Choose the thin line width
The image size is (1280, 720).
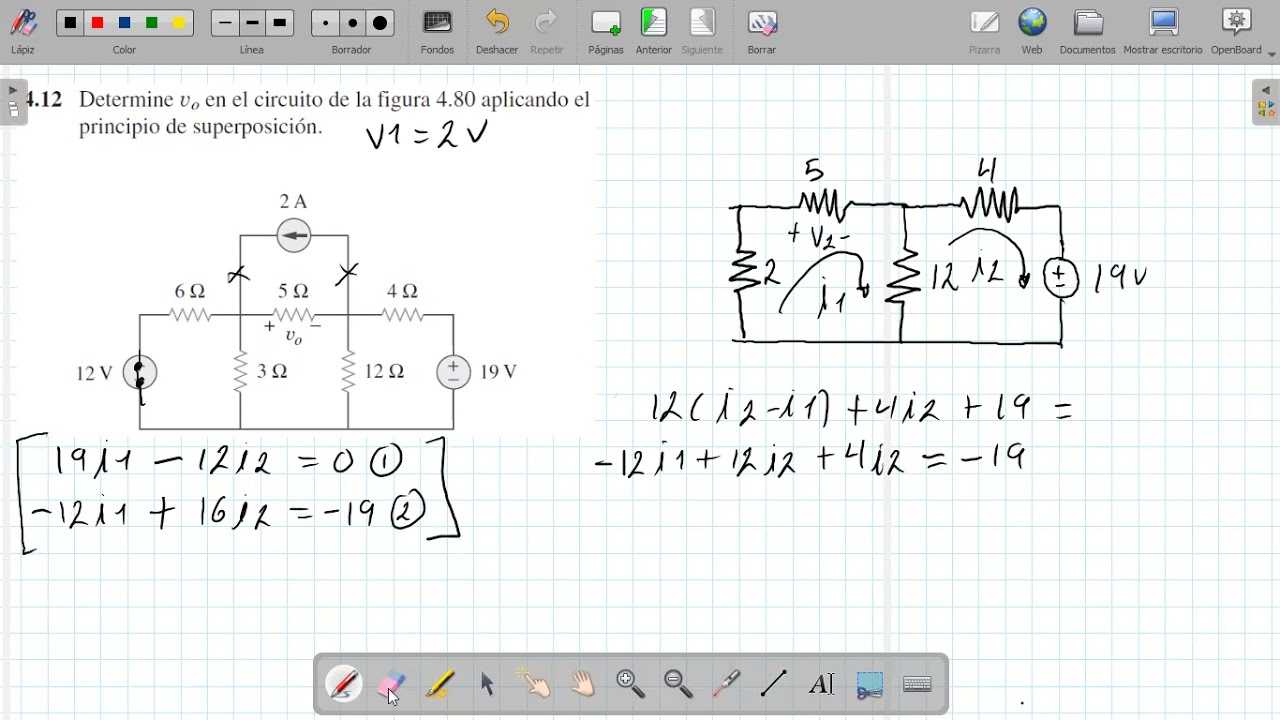pos(225,23)
